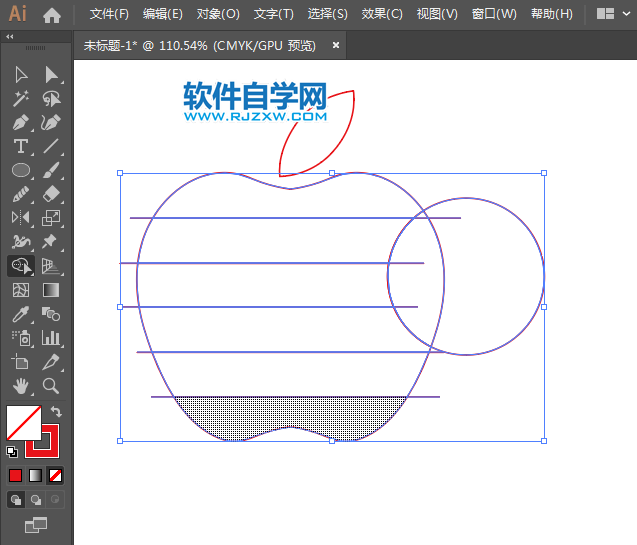Pick the Ellipse tool

pyautogui.click(x=21, y=170)
